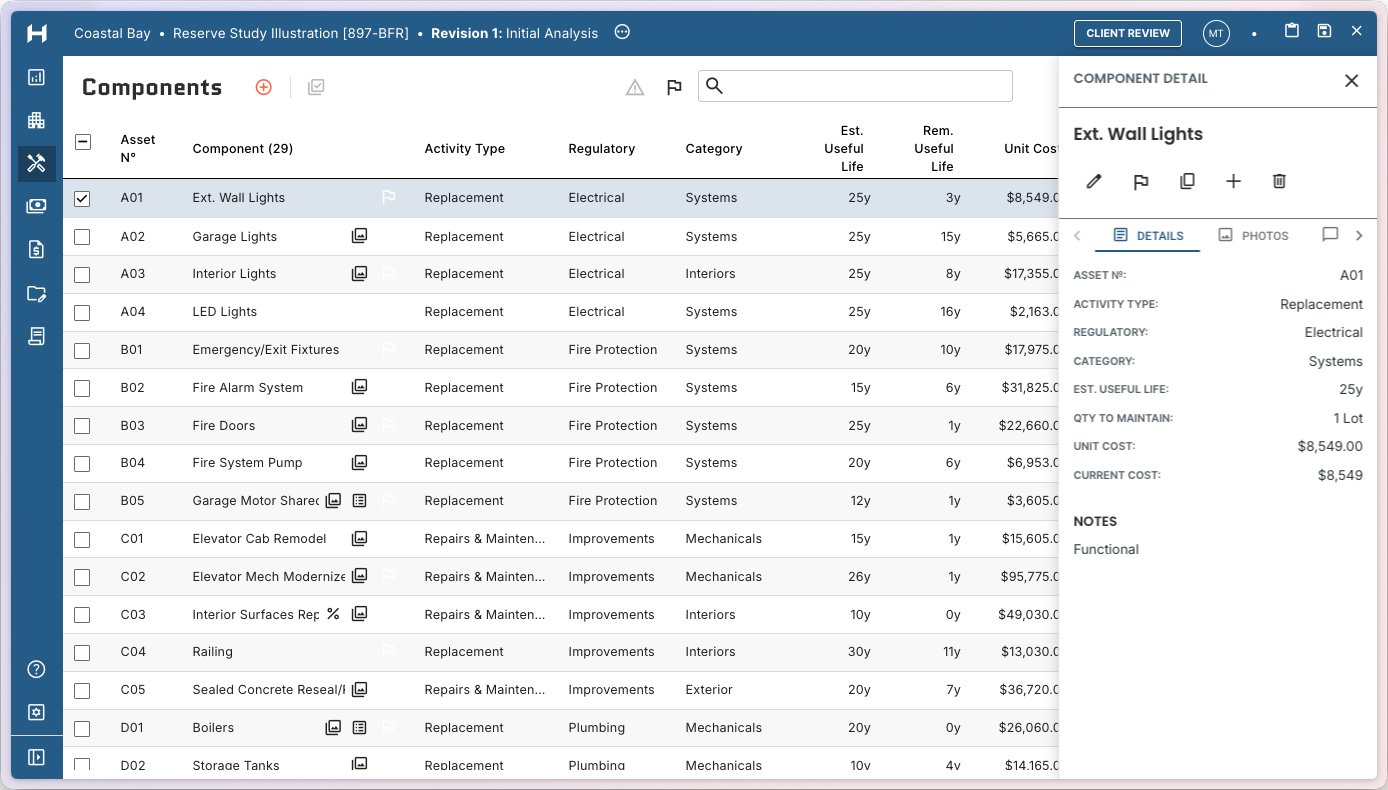
Task: Toggle the select-all checkbox in the table header
Action: coord(83,141)
